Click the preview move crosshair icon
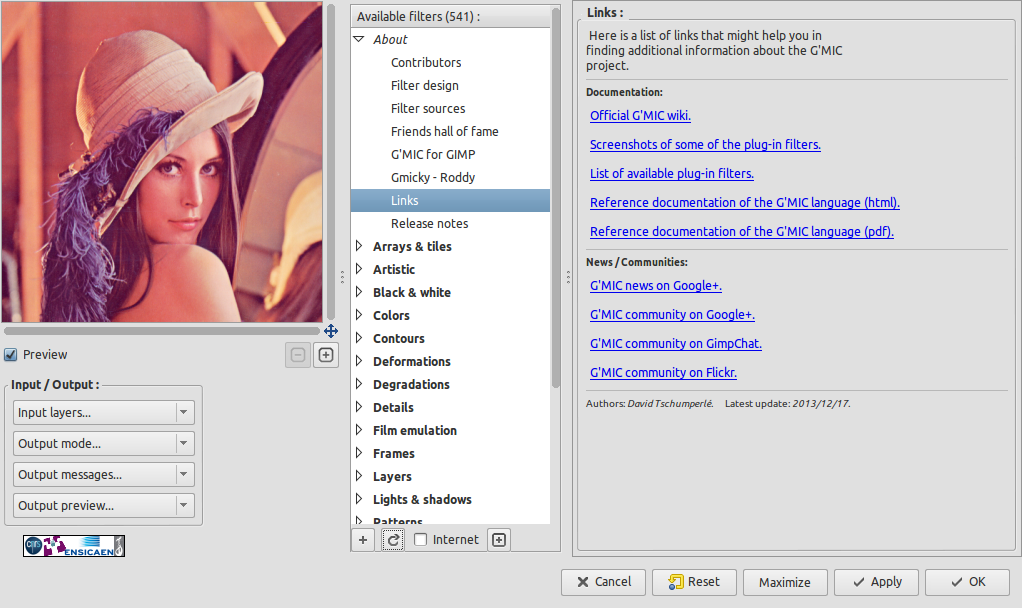Screen dimensions: 1022x608 tap(331, 331)
